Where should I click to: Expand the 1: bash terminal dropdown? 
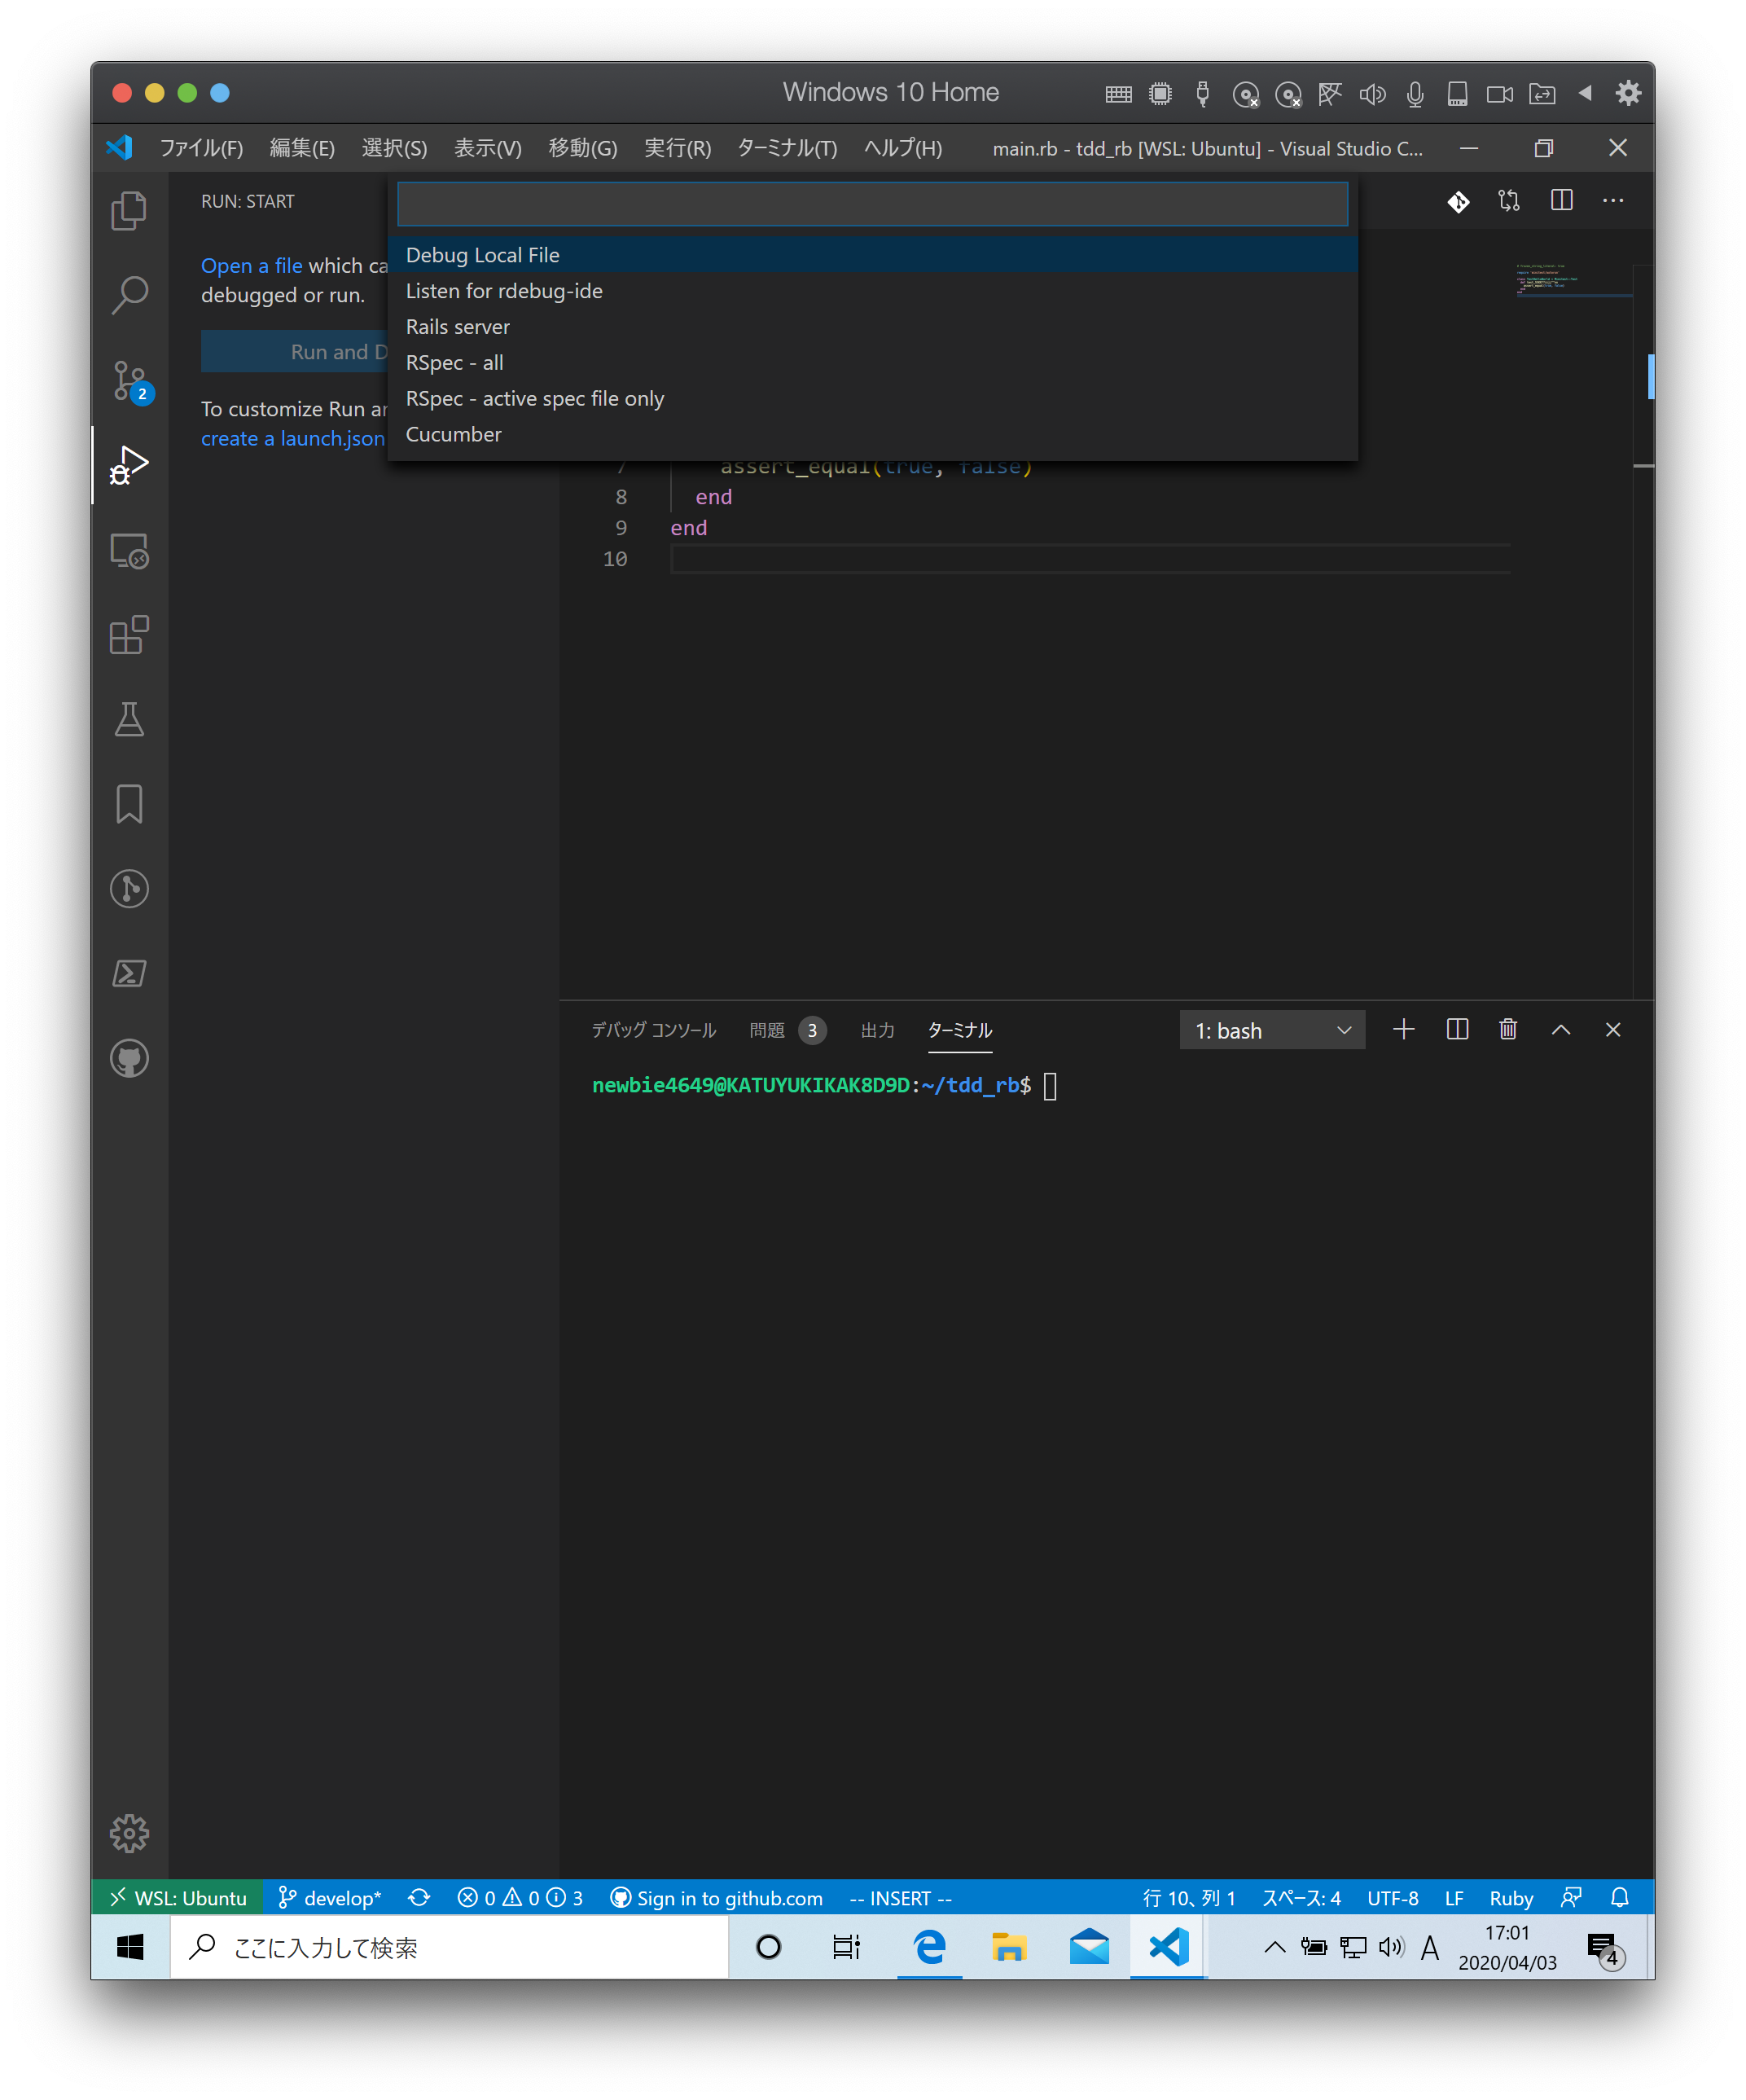tap(1272, 1030)
